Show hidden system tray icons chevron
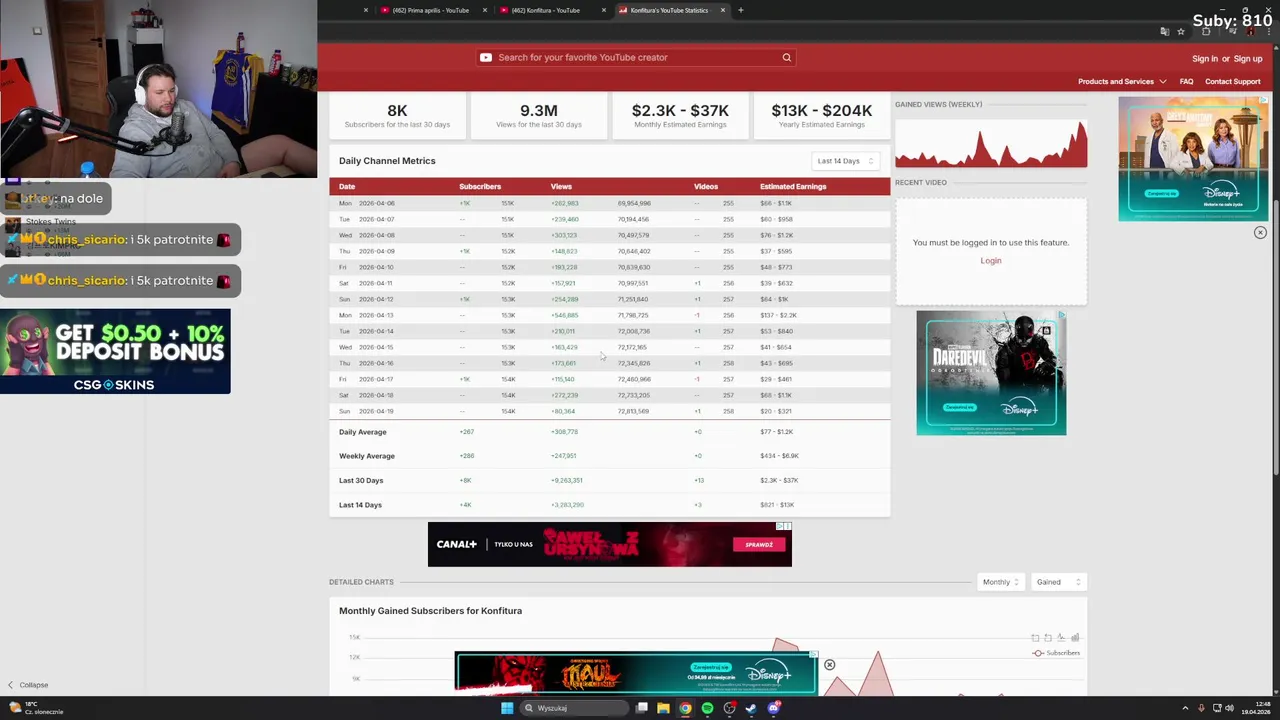This screenshot has width=1280, height=720. pyautogui.click(x=1185, y=708)
